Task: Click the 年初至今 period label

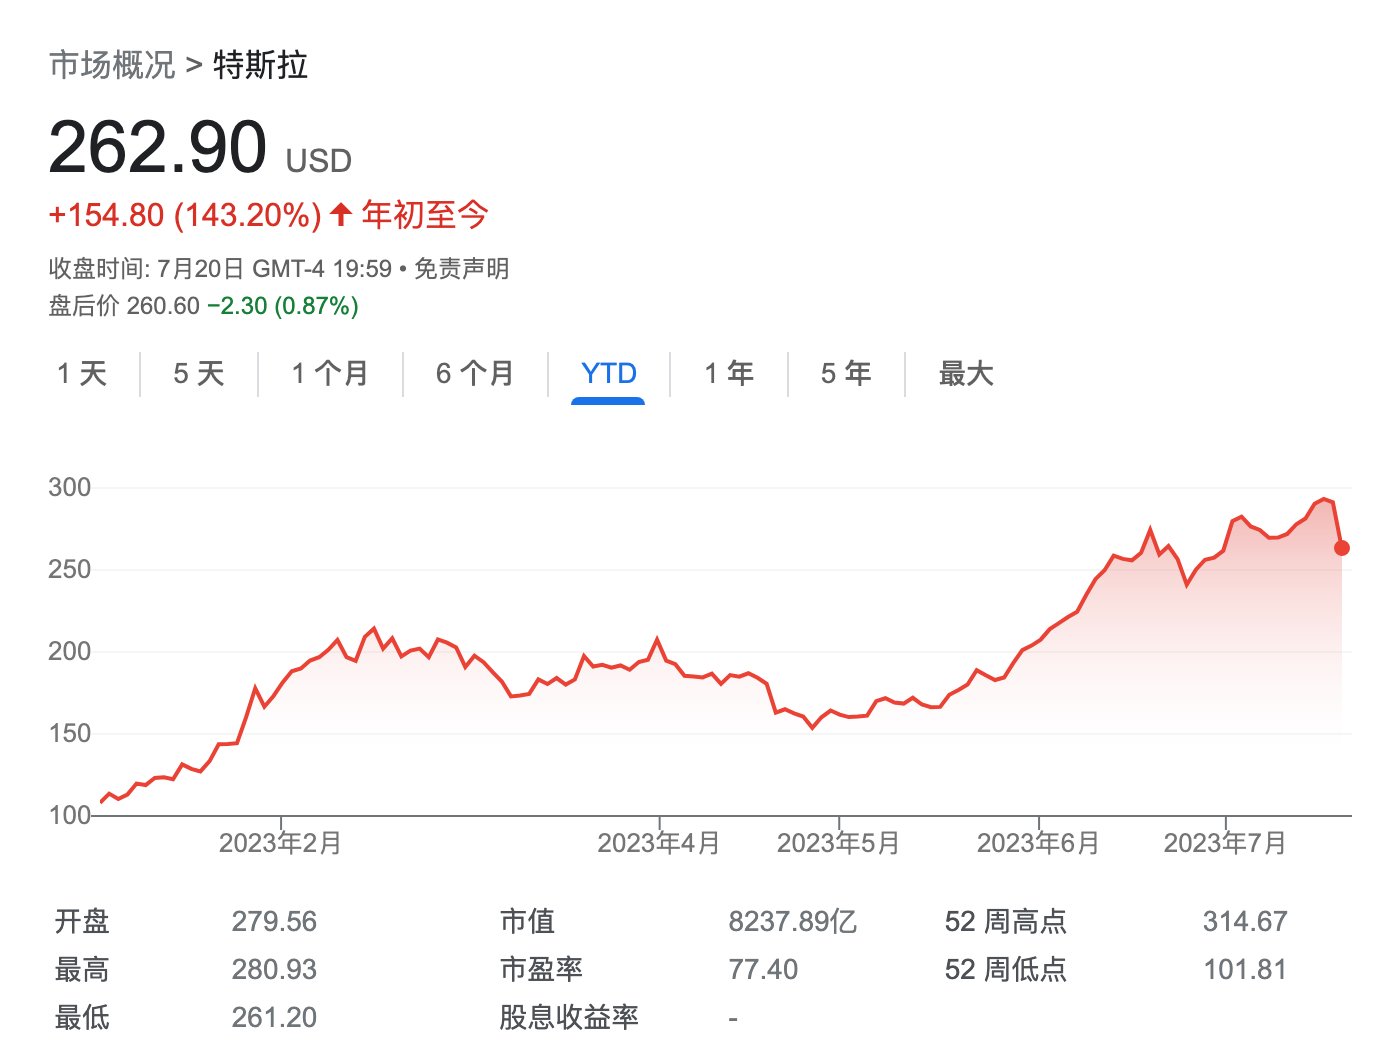Action: (425, 214)
